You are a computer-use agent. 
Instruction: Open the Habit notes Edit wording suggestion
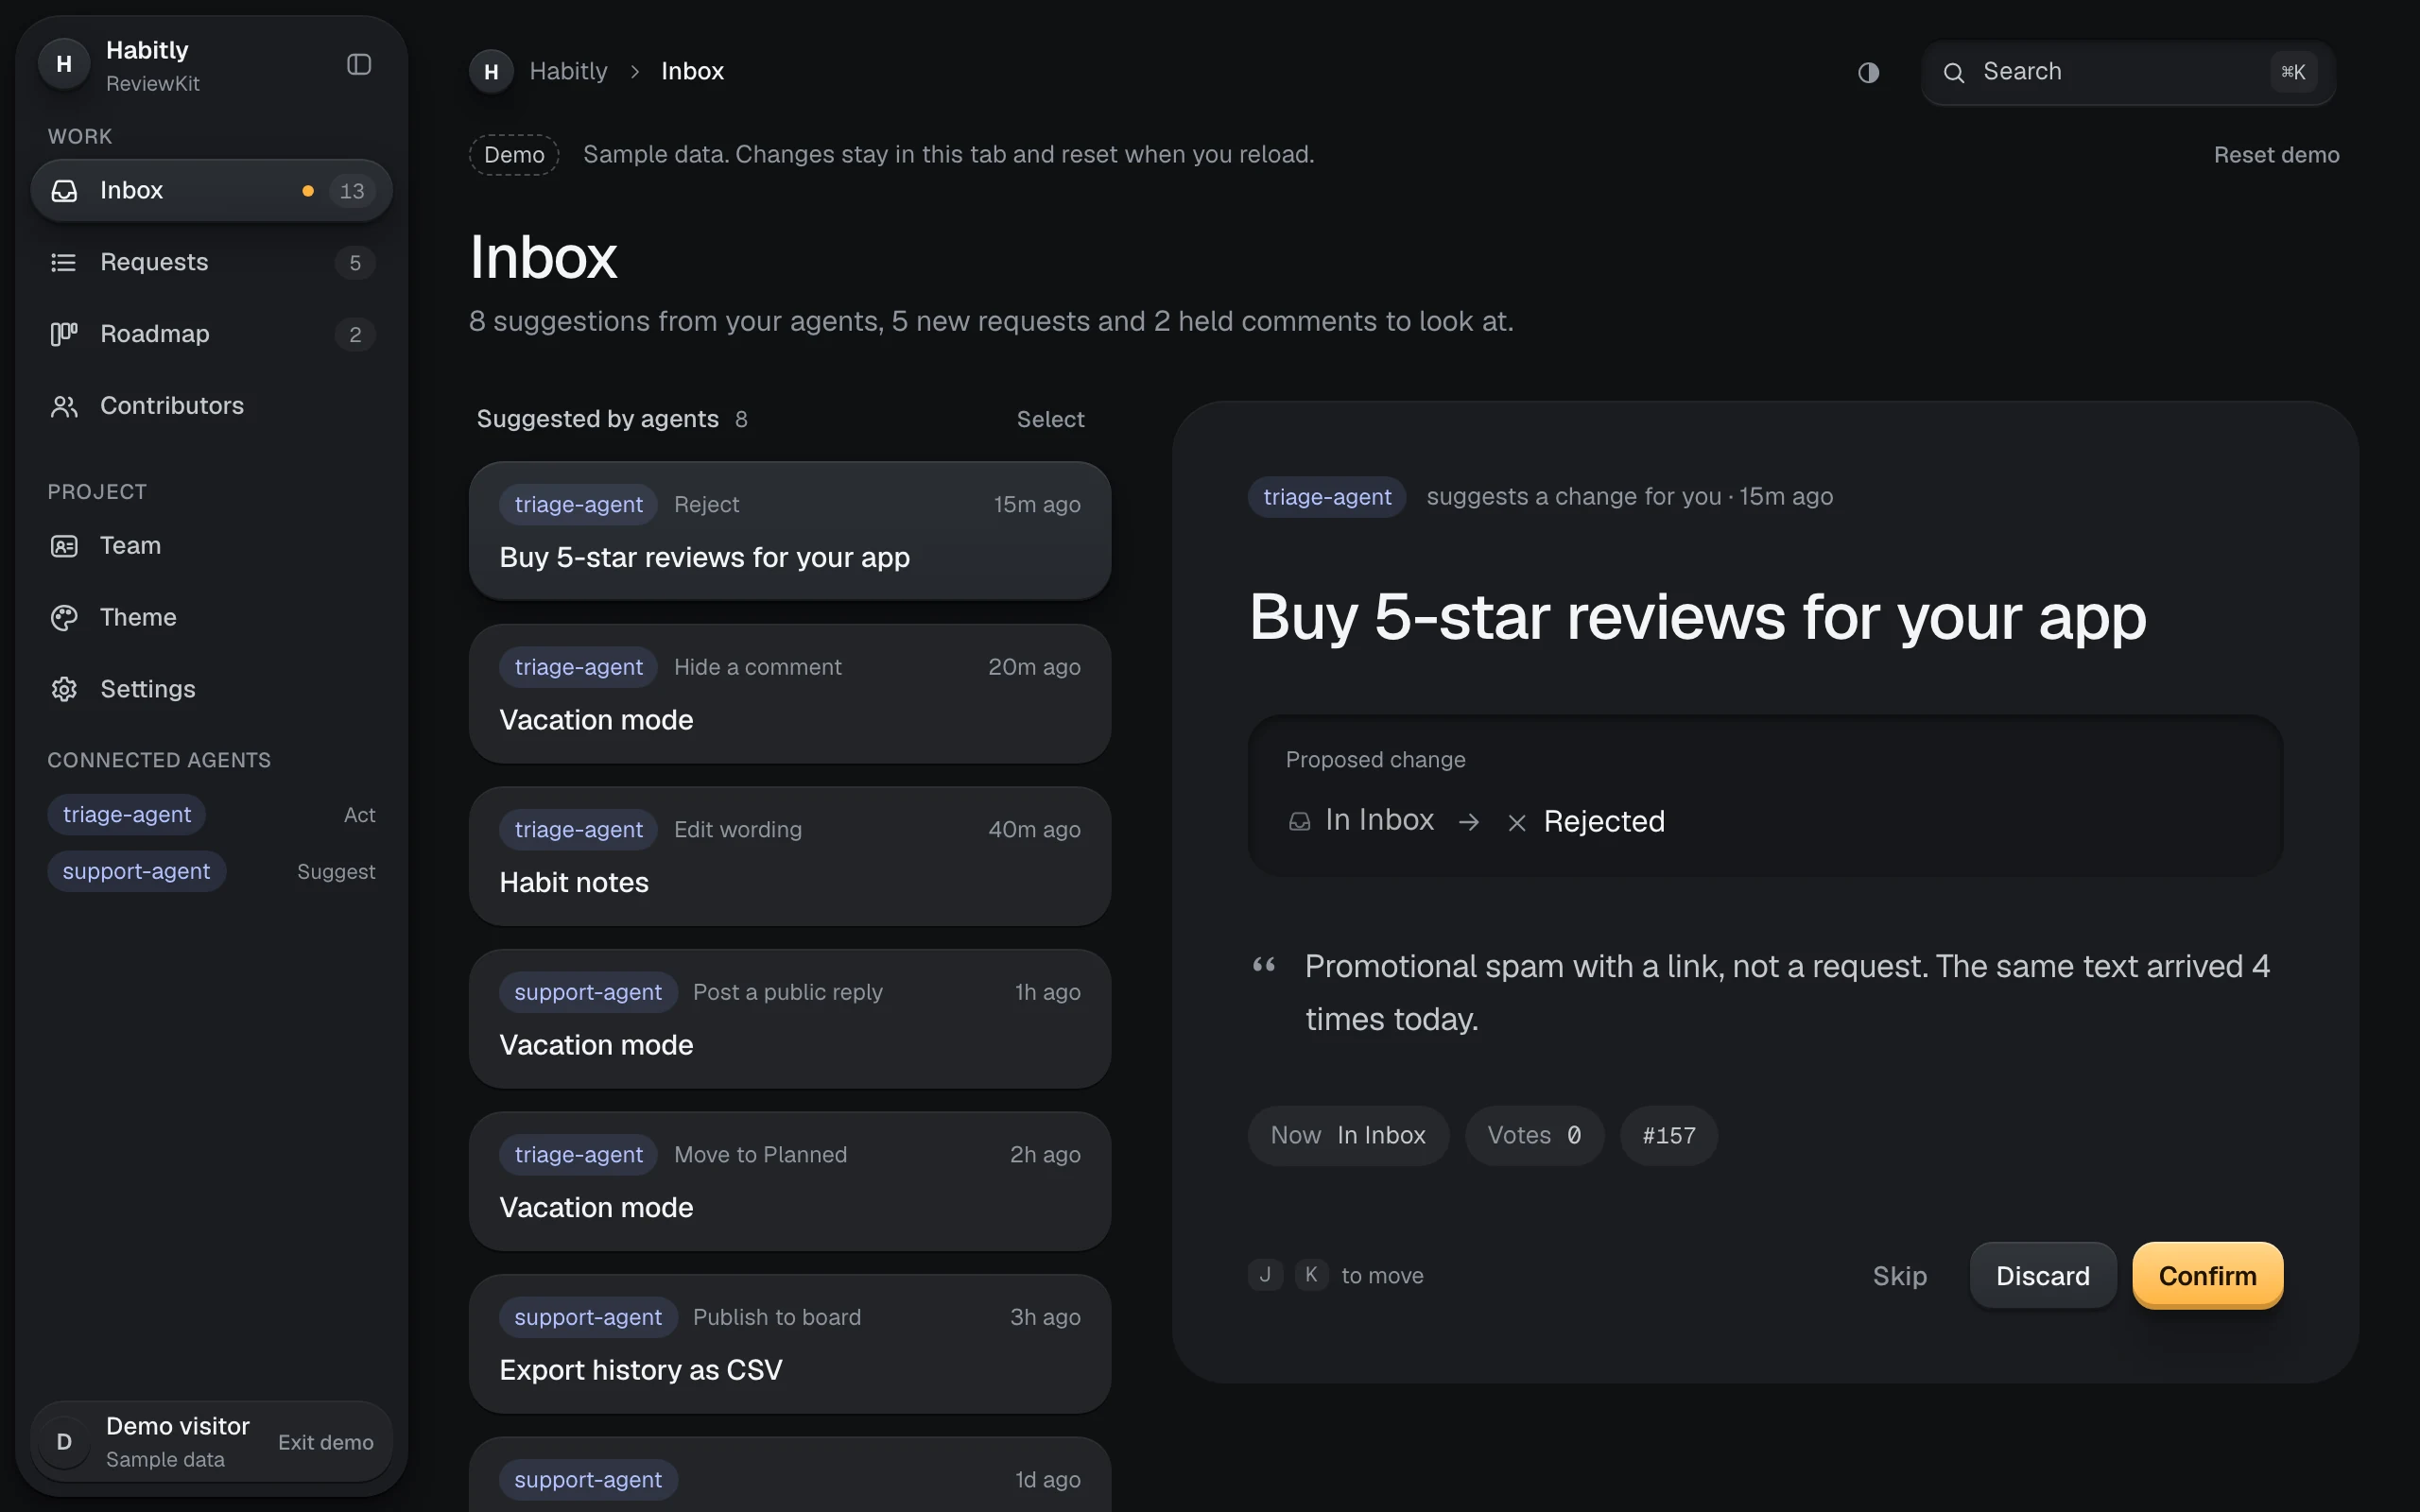pyautogui.click(x=790, y=856)
